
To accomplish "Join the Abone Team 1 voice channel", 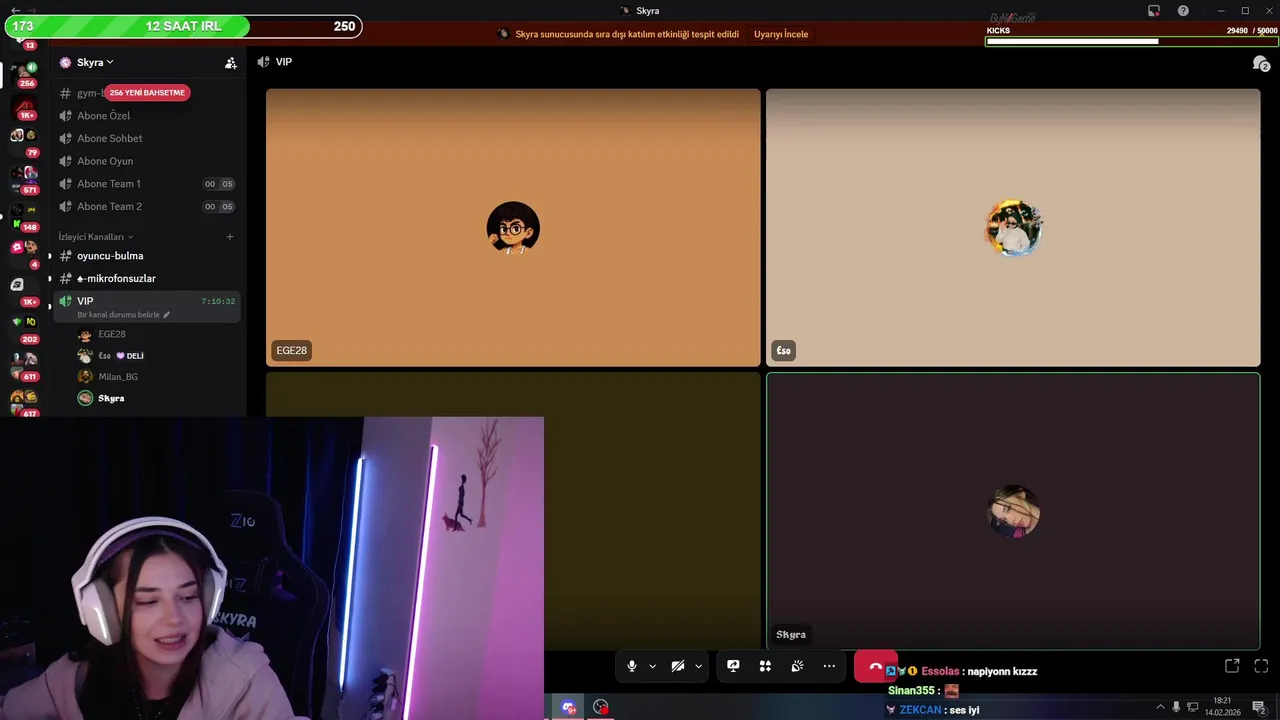I will (148, 184).
